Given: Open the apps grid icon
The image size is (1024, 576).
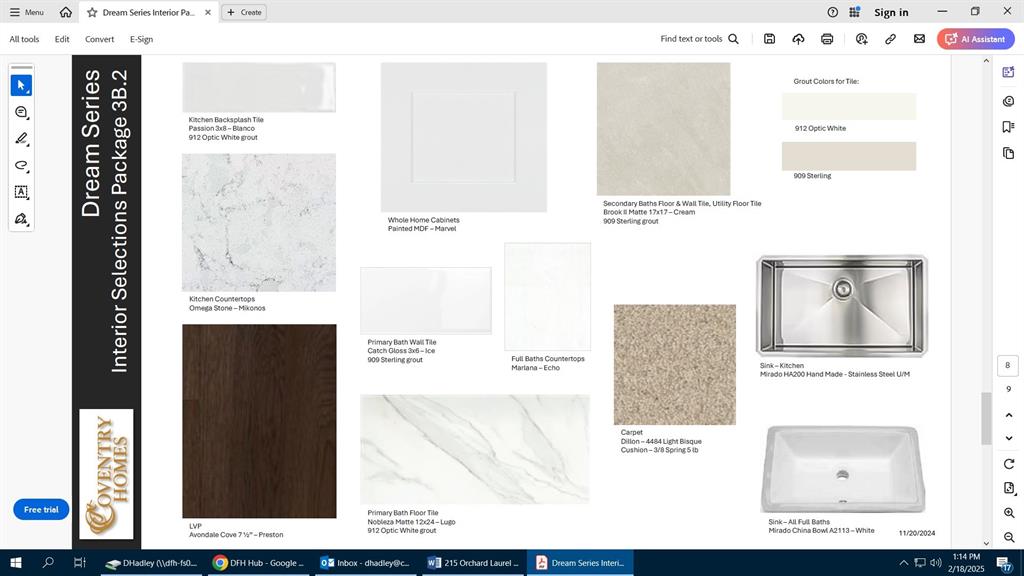Looking at the screenshot, I should coord(854,12).
